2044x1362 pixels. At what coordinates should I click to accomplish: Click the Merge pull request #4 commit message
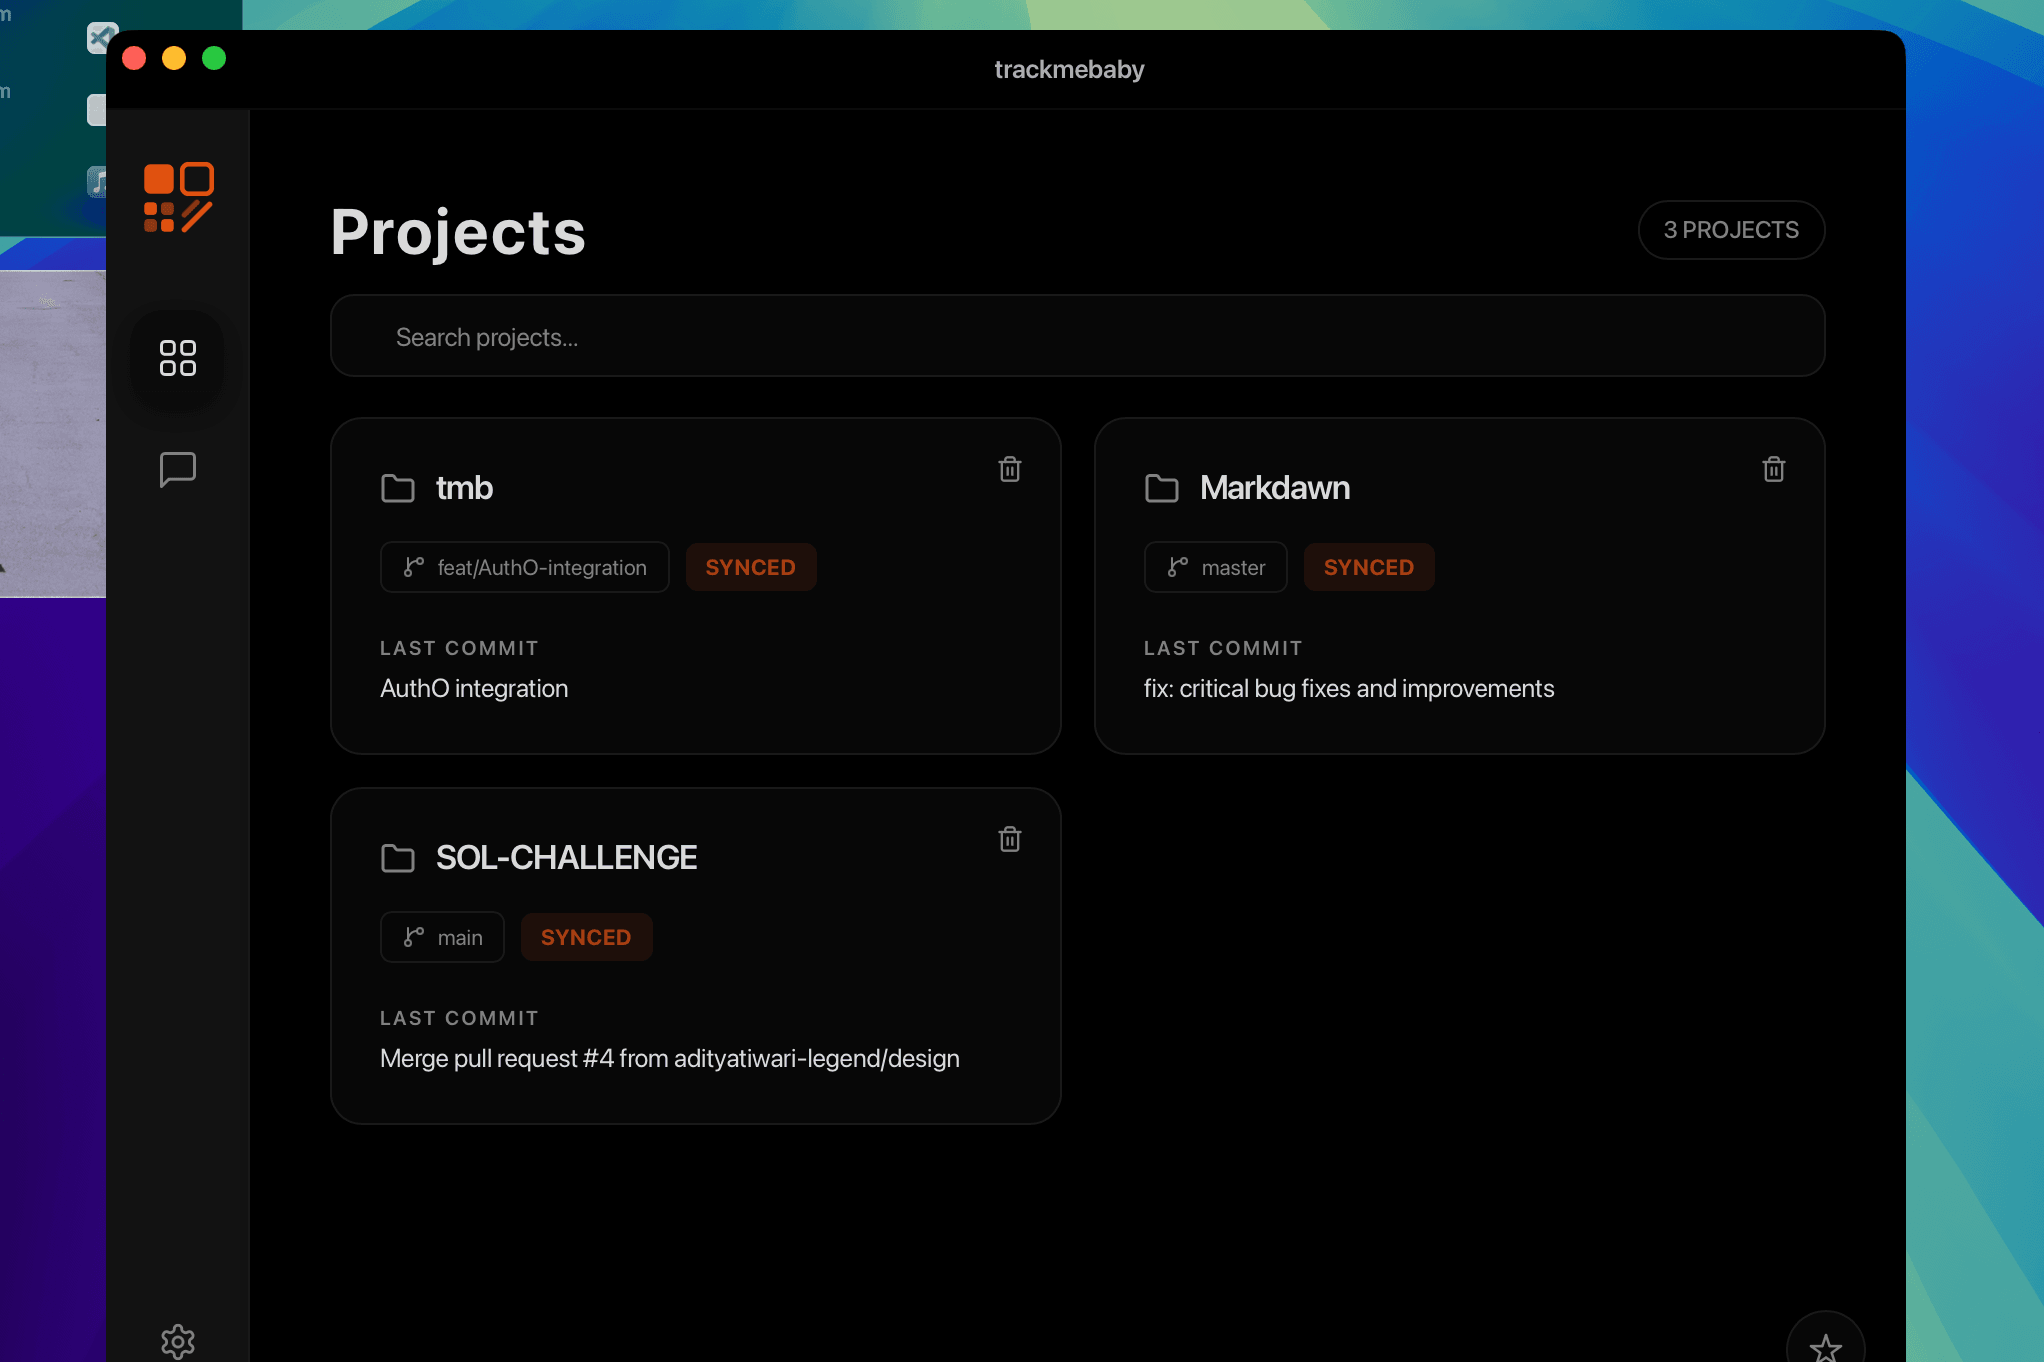pos(669,1058)
